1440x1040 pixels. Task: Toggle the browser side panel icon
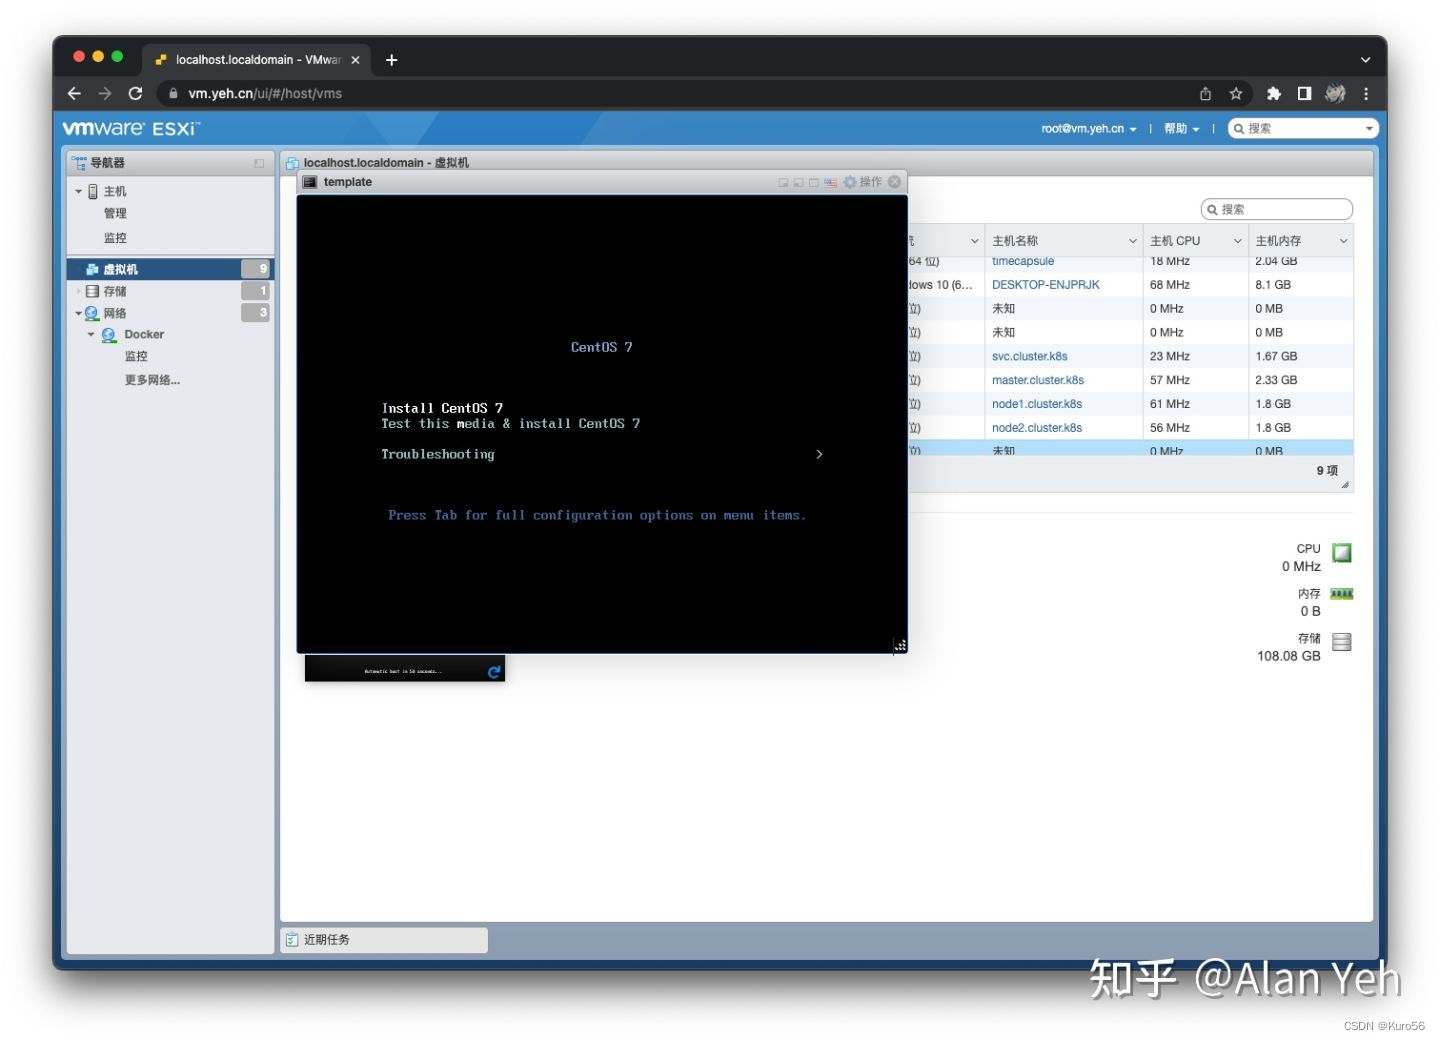click(x=1304, y=93)
